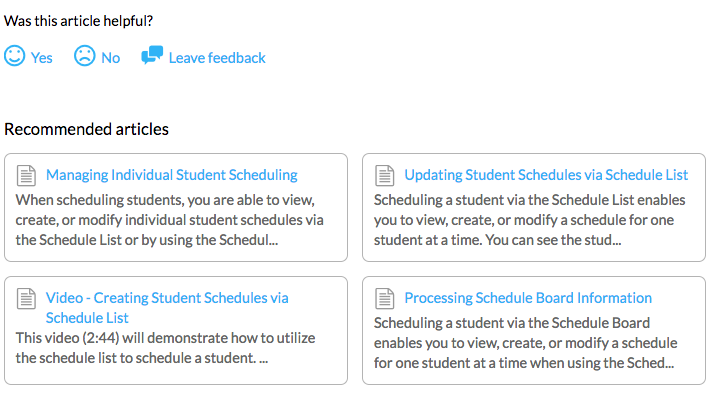Open Updating Student Schedules via Schedule List
The height and width of the screenshot is (395, 717).
tap(546, 175)
